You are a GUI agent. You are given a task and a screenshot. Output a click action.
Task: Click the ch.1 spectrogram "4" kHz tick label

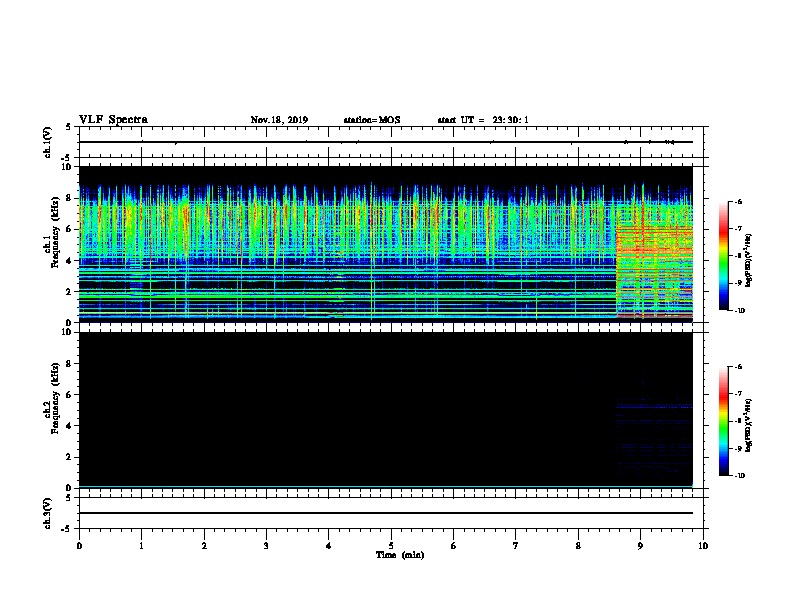tap(70, 261)
